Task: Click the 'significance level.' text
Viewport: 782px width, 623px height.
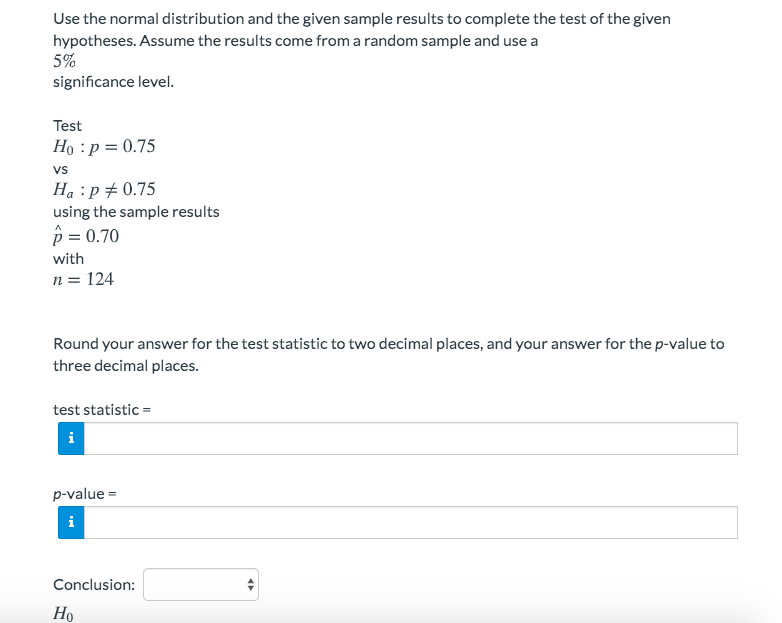Action: [x=113, y=82]
